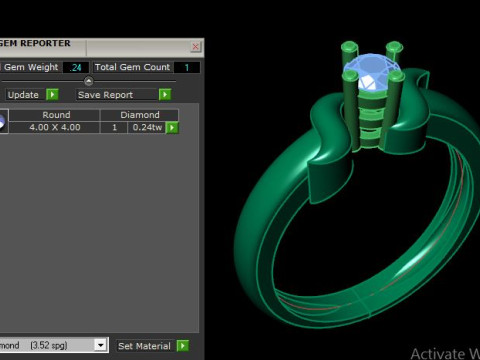Click the 4.00 X 4.00 size cell
This screenshot has width=480, height=360.
tap(55, 127)
